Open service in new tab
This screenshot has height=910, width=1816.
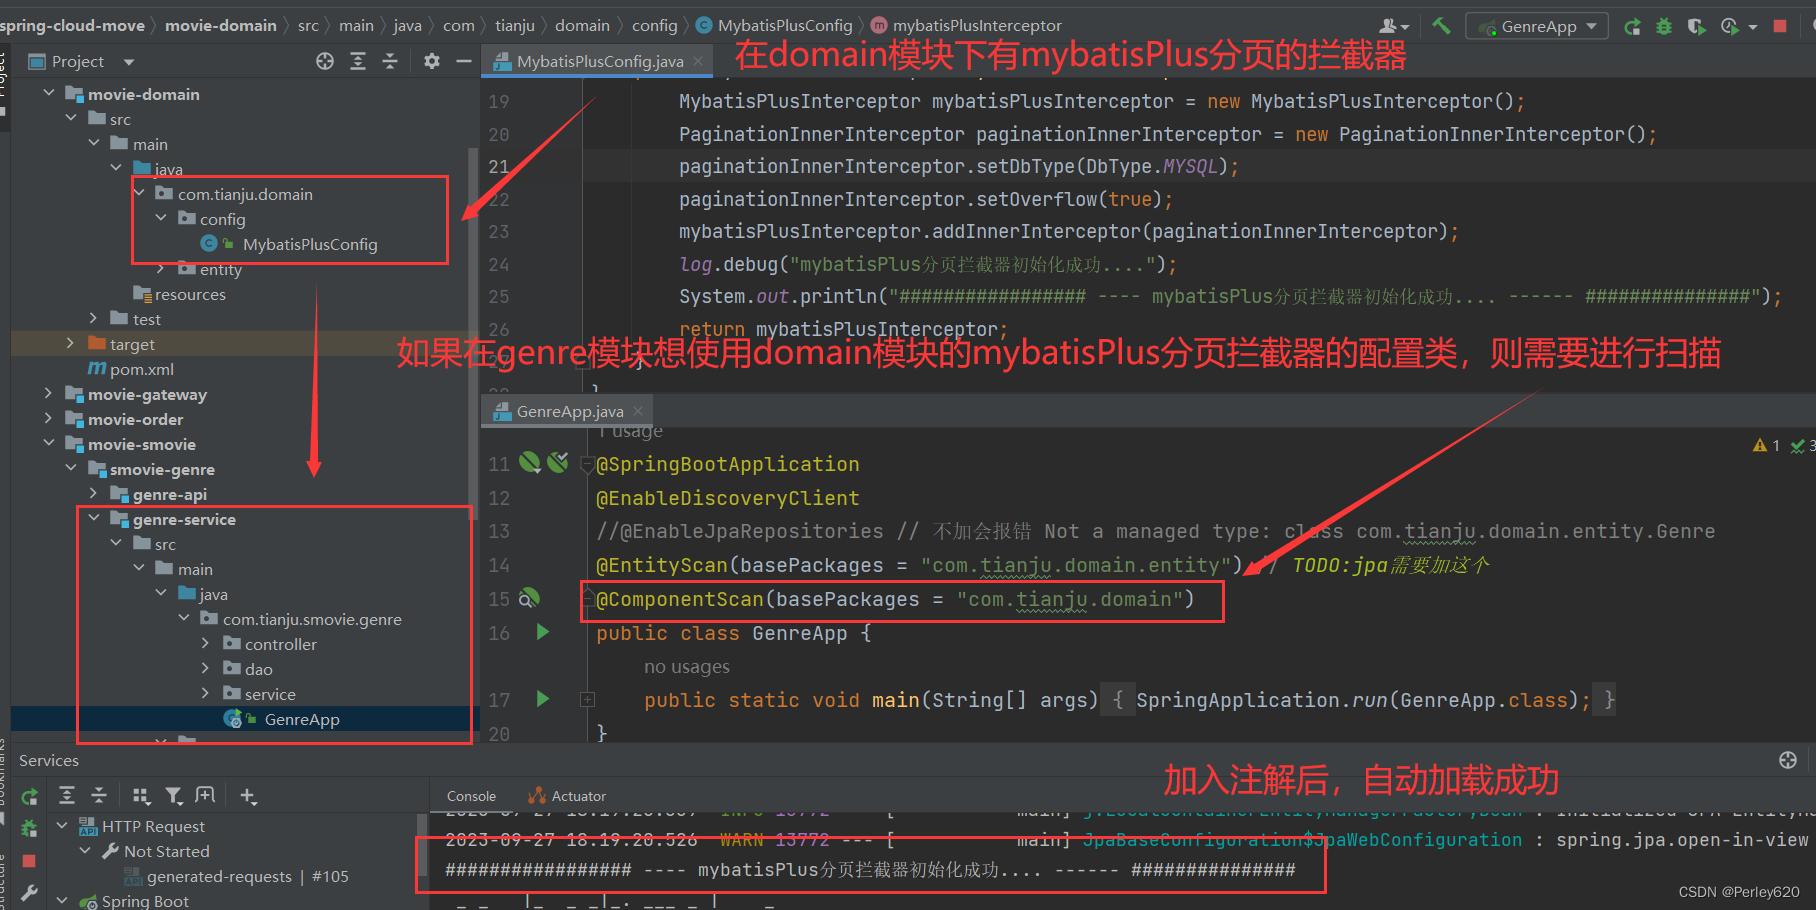point(205,795)
